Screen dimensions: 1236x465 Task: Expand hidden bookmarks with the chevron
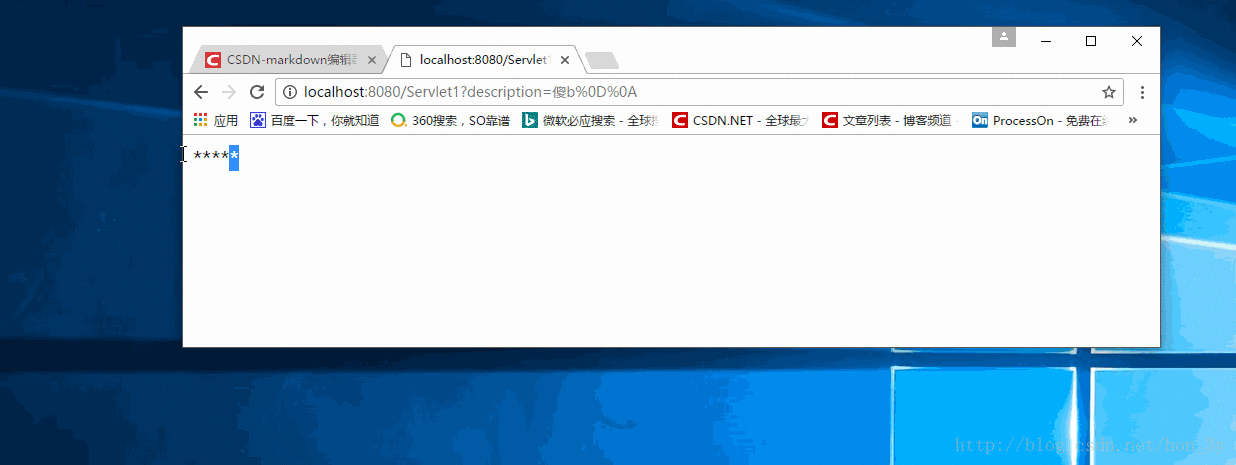(x=1133, y=120)
